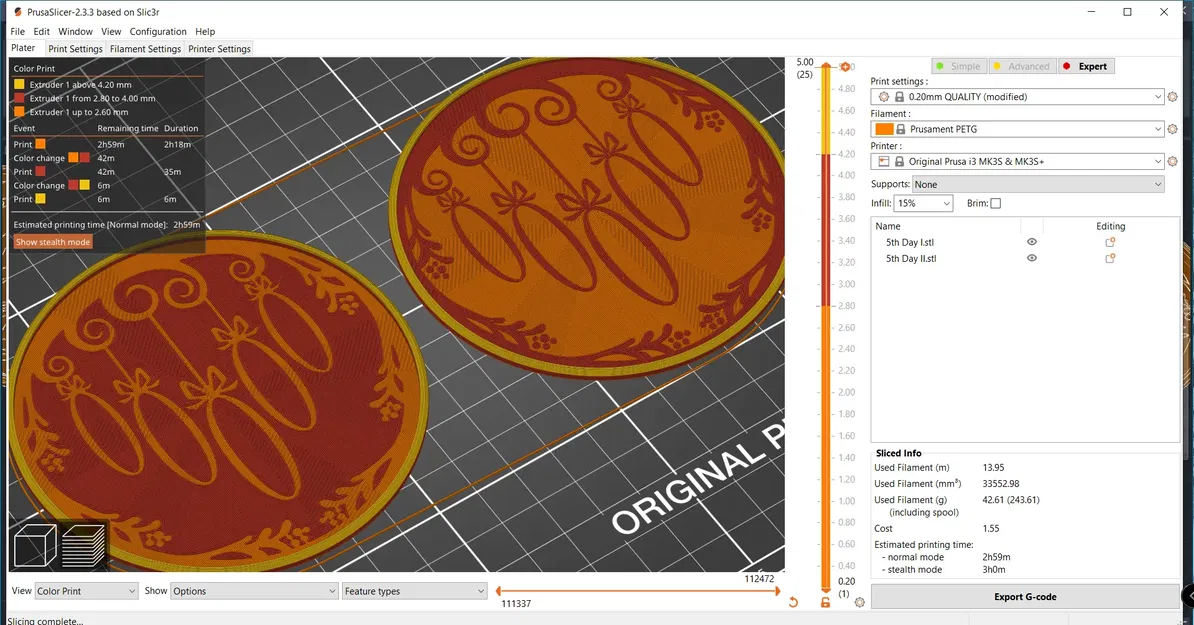1194x625 pixels.
Task: Click the Editing column header
Action: click(1110, 226)
